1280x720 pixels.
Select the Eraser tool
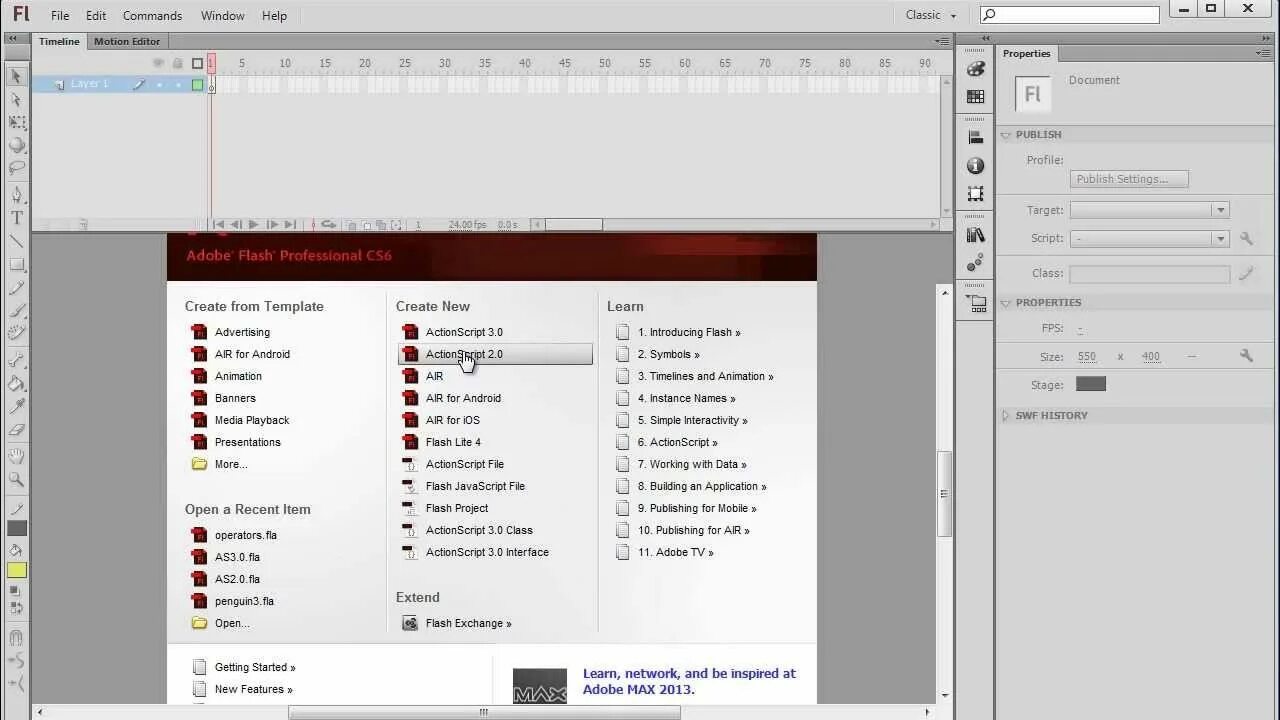pyautogui.click(x=16, y=430)
